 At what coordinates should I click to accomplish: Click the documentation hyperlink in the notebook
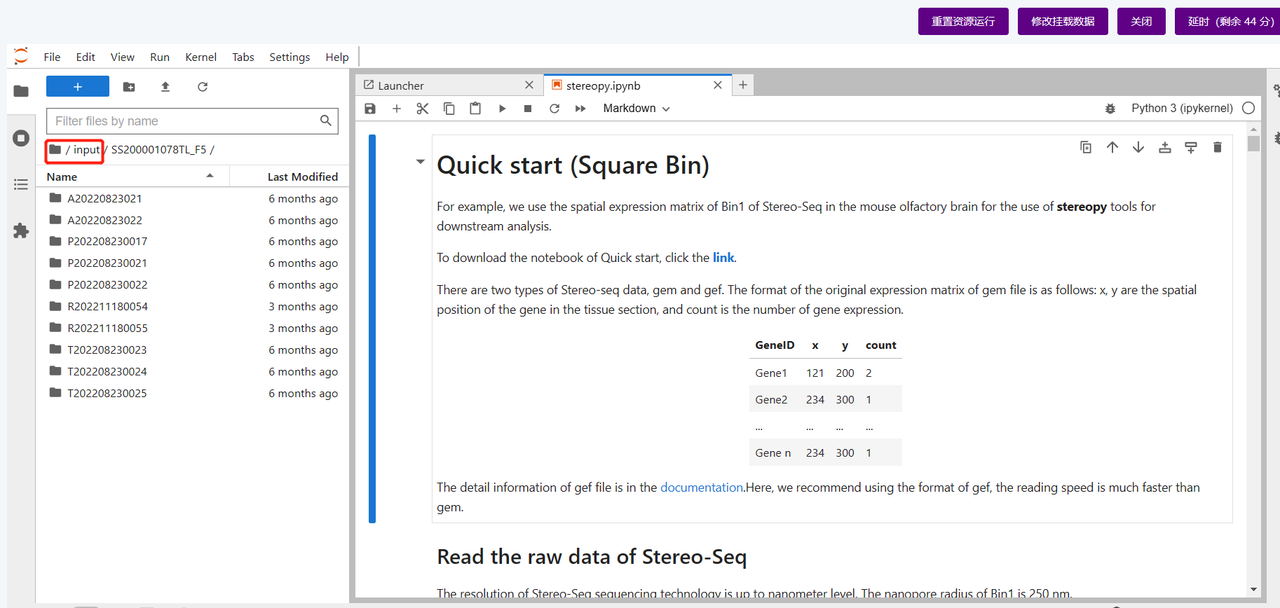coord(701,488)
